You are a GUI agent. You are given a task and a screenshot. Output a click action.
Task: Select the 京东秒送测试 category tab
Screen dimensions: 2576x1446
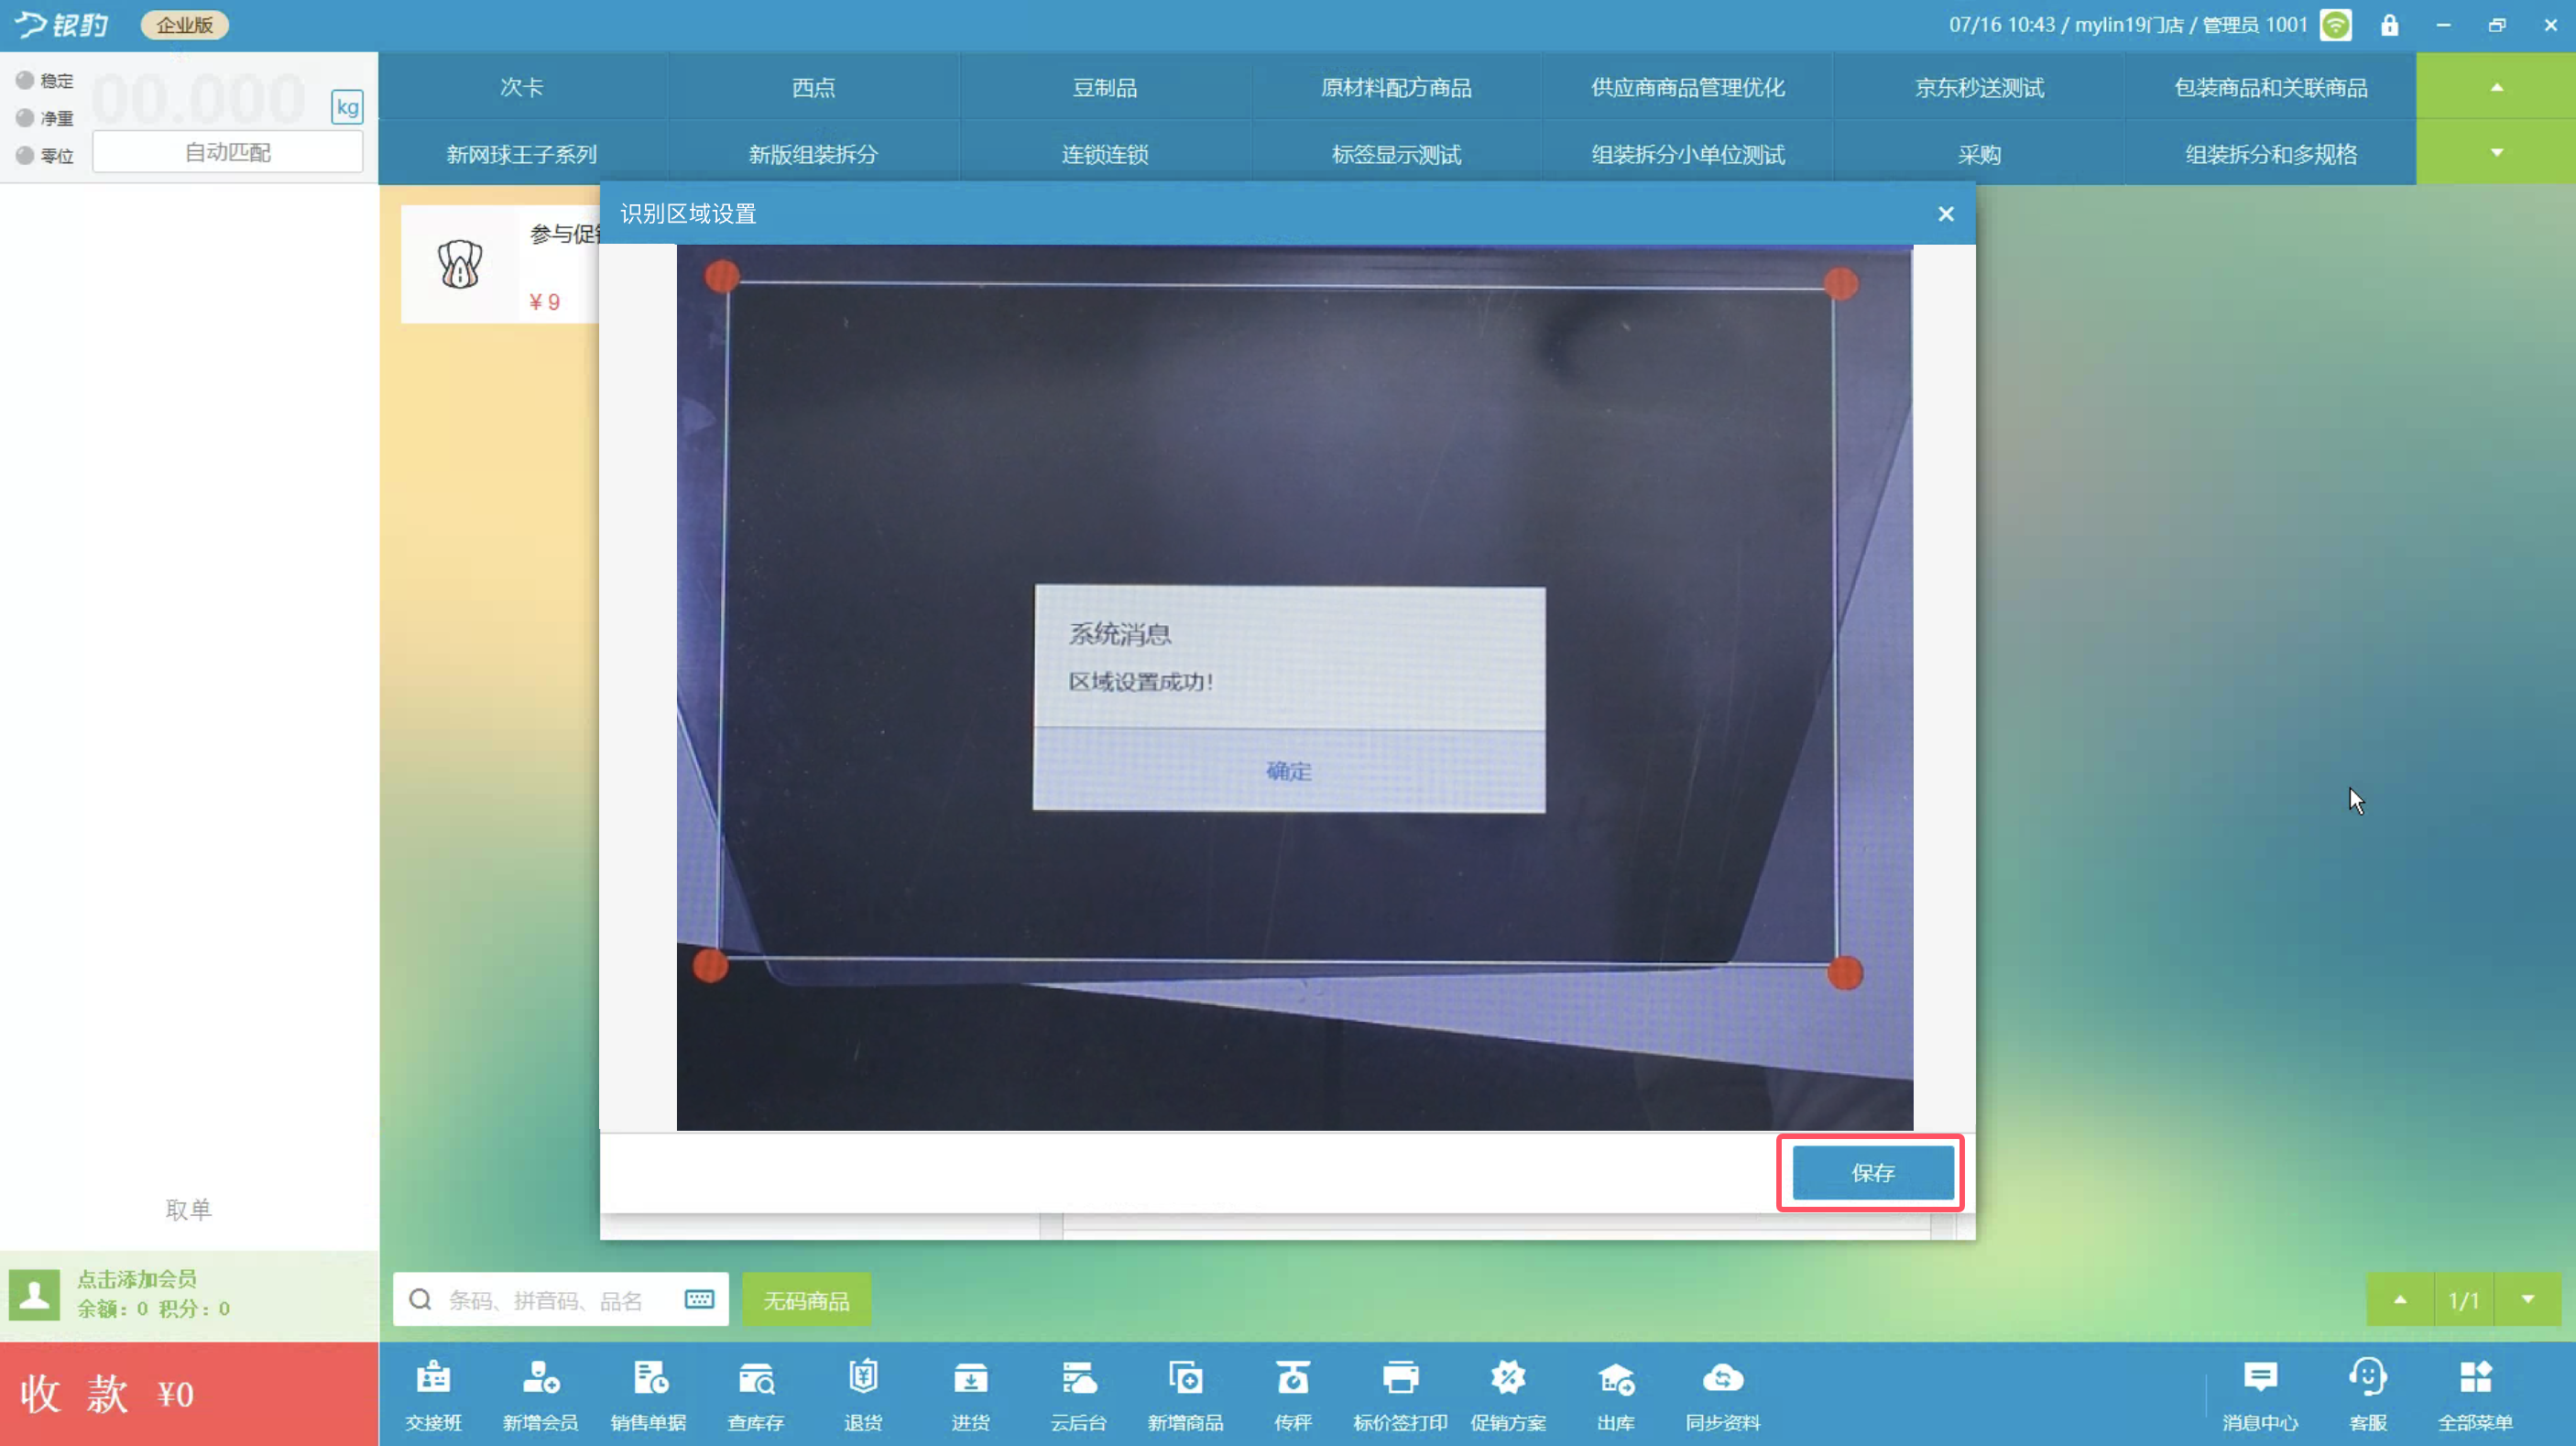[1979, 87]
